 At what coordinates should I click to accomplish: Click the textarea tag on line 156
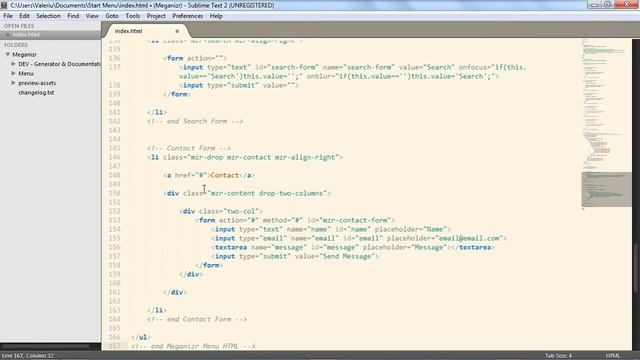tap(231, 247)
